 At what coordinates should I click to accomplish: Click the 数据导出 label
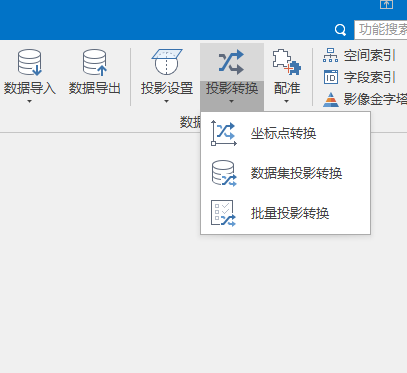pyautogui.click(x=95, y=88)
